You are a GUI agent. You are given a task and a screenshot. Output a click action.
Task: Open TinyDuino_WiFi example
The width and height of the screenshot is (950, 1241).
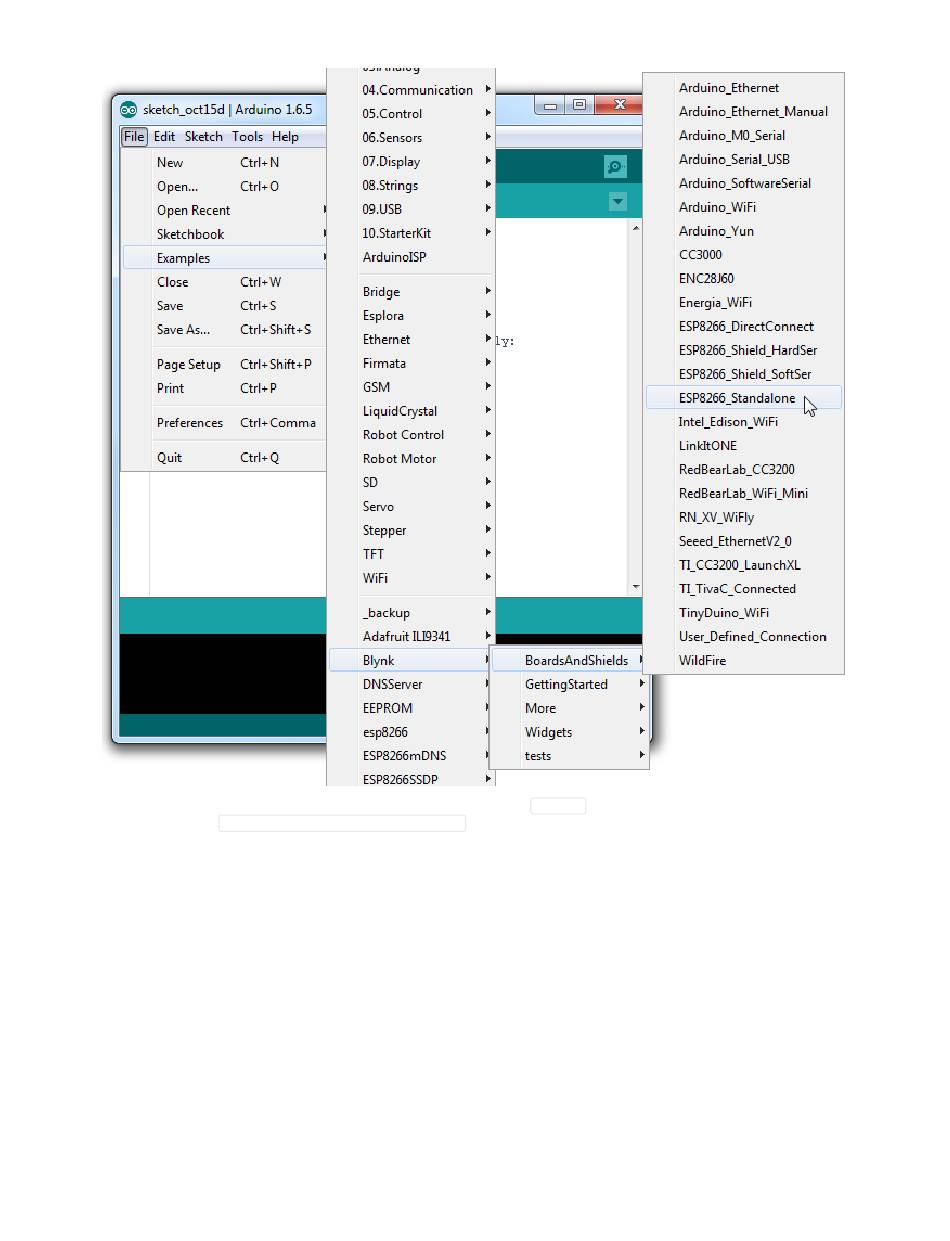click(x=744, y=613)
